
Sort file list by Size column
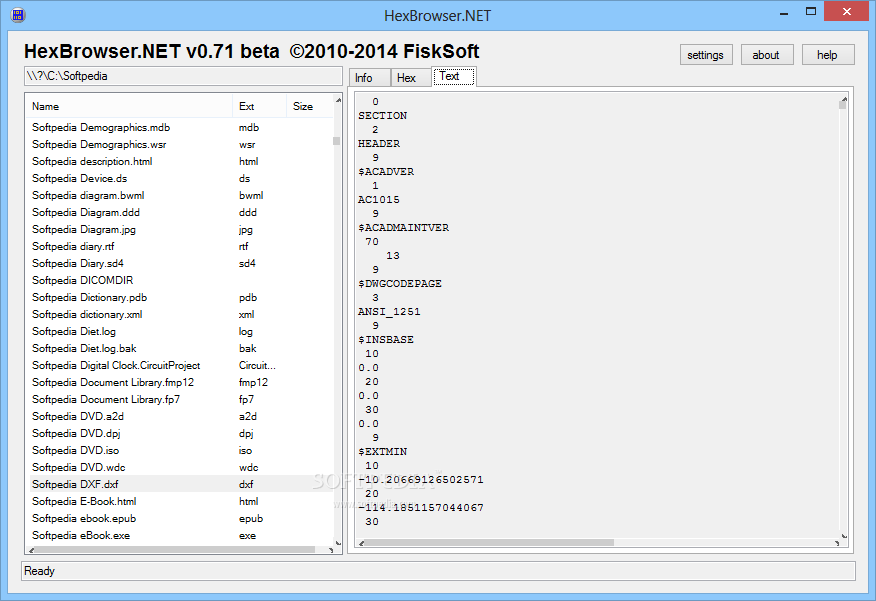click(x=309, y=106)
